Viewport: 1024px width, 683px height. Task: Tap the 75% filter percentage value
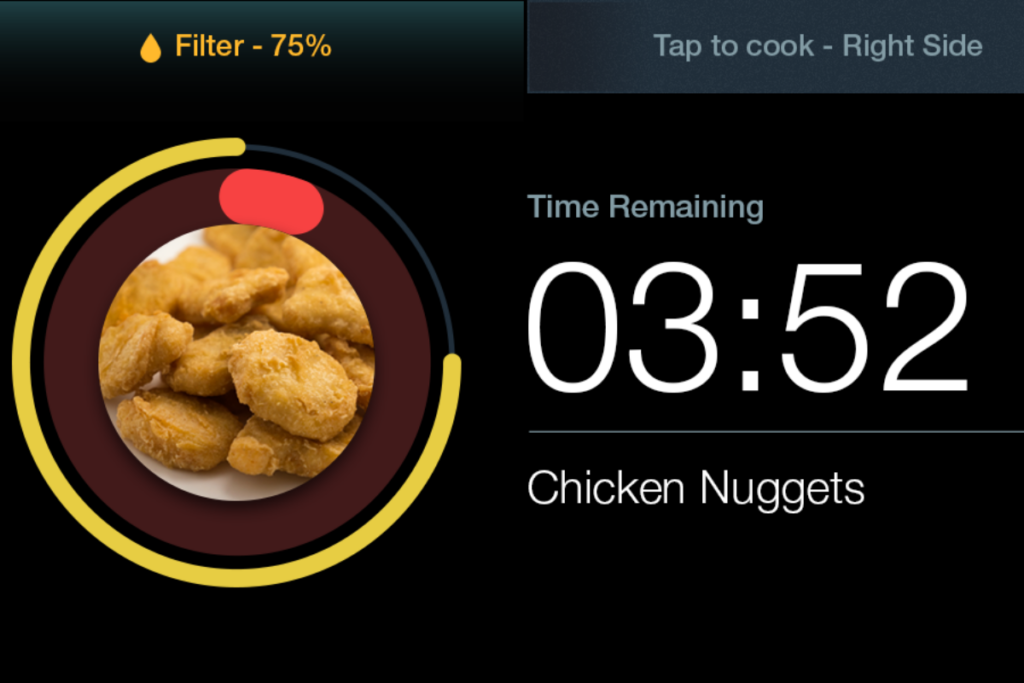(x=301, y=46)
